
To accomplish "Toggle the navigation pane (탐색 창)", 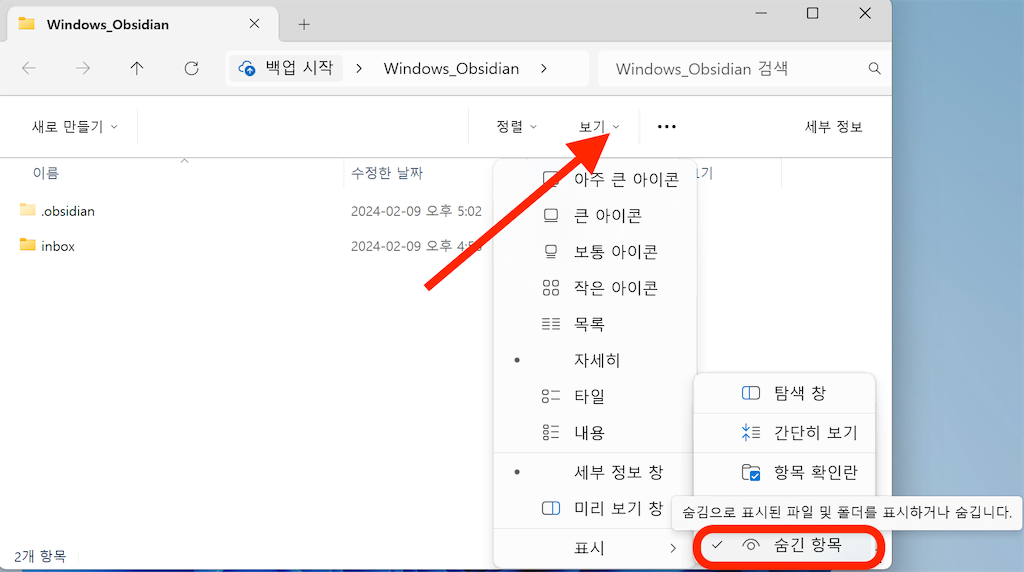I will [x=799, y=393].
